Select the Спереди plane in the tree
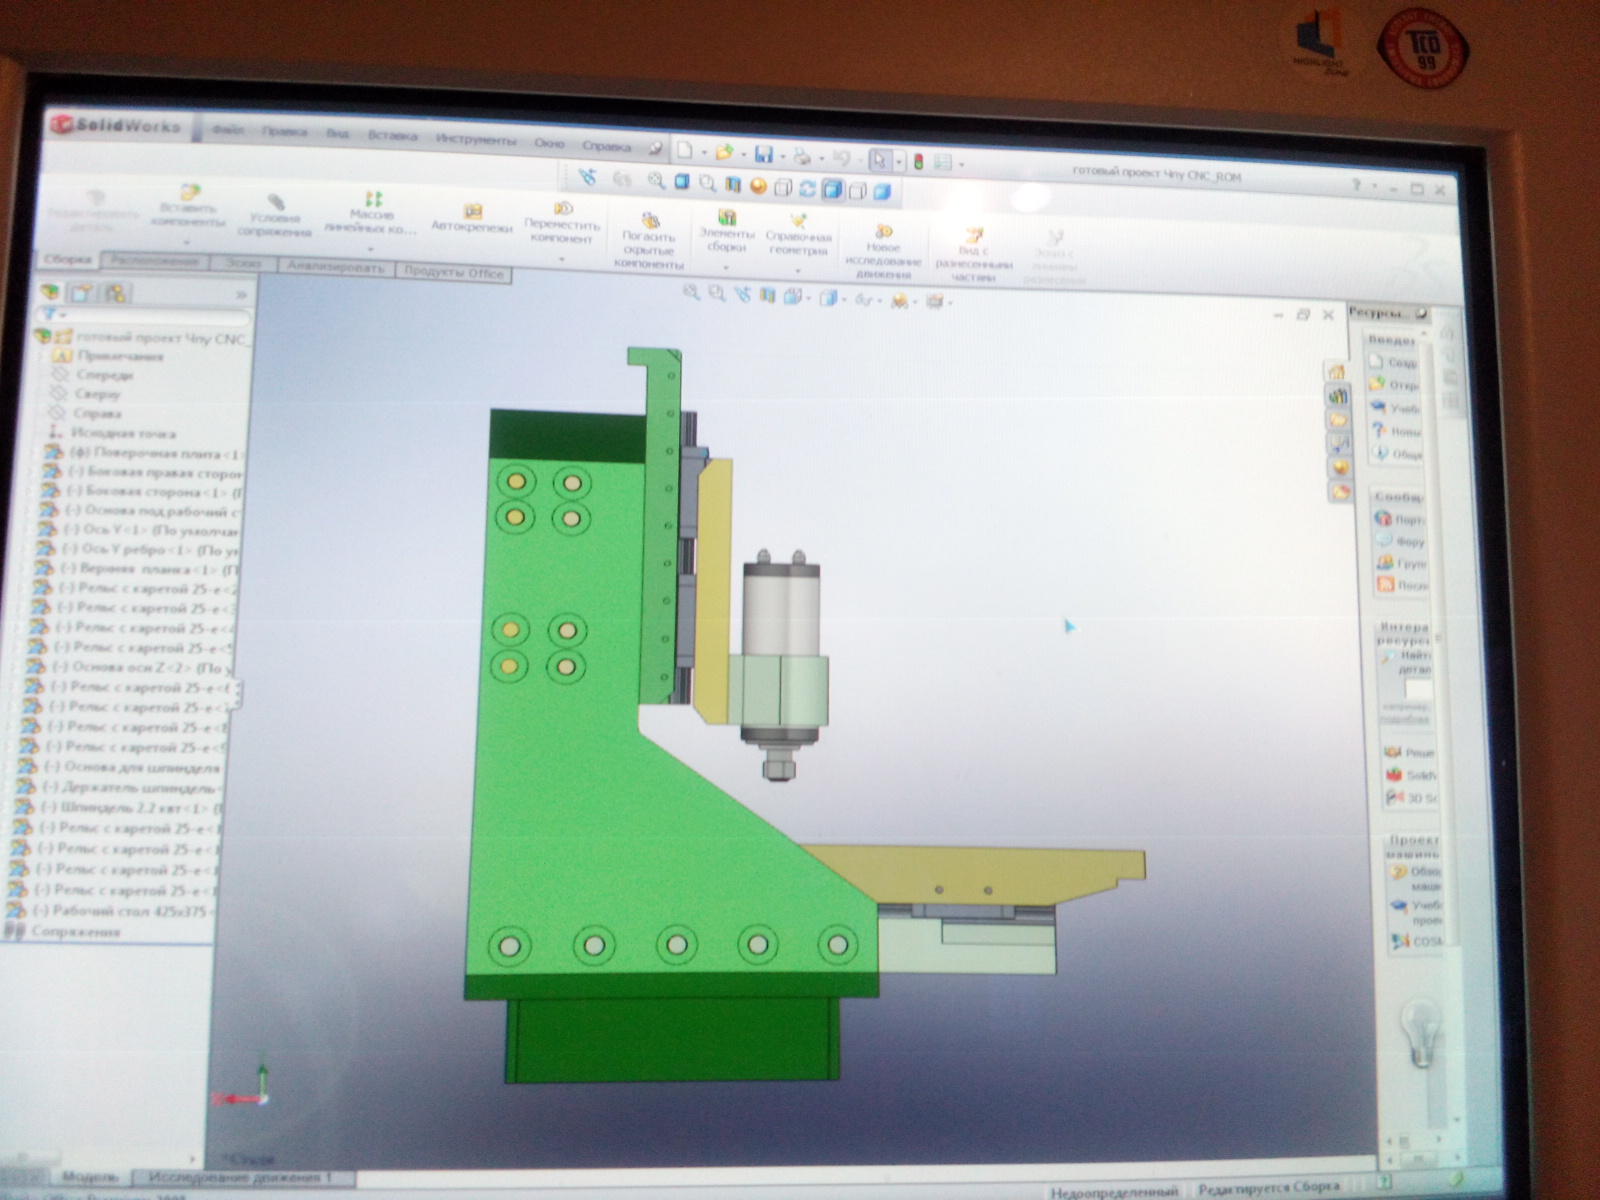 pyautogui.click(x=91, y=374)
